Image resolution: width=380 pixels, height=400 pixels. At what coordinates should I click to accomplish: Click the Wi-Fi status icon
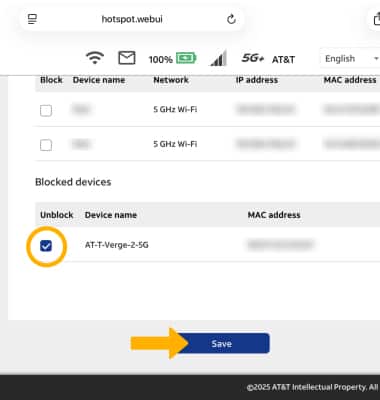click(95, 58)
